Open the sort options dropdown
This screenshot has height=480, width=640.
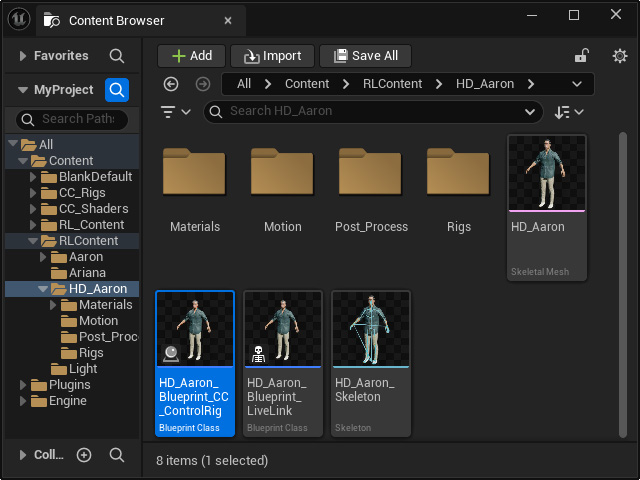pyautogui.click(x=569, y=112)
